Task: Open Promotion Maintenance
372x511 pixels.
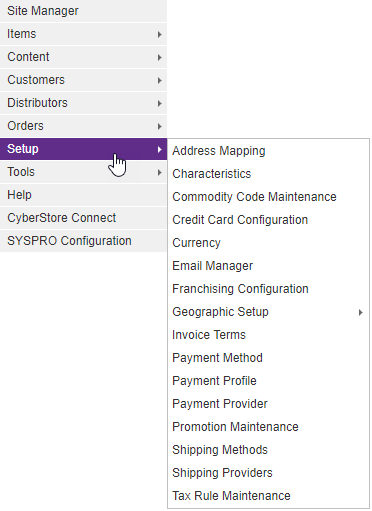Action: point(268,427)
